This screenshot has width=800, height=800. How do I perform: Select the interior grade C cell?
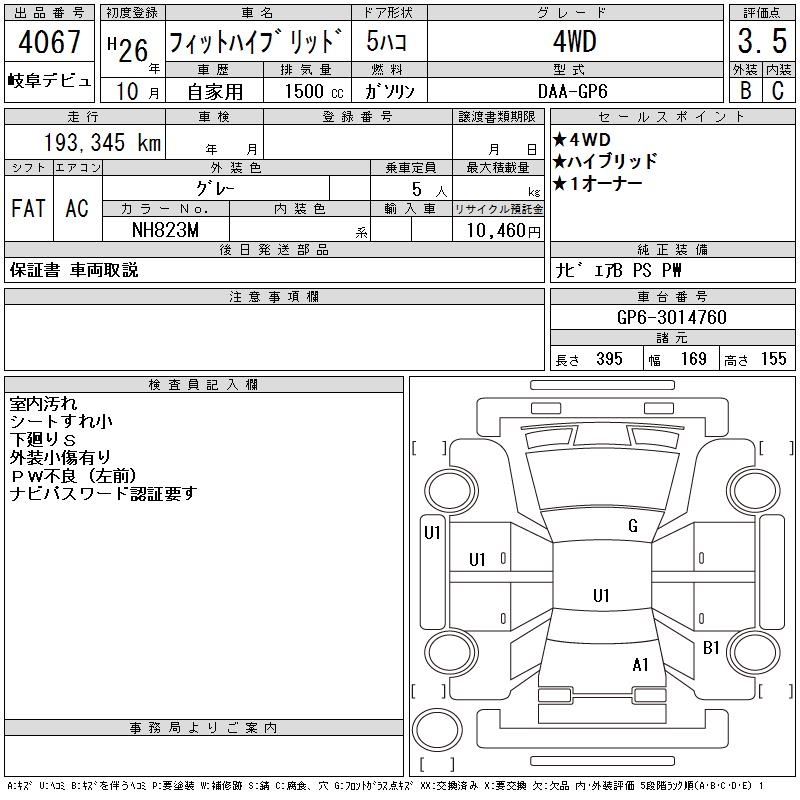pos(777,90)
